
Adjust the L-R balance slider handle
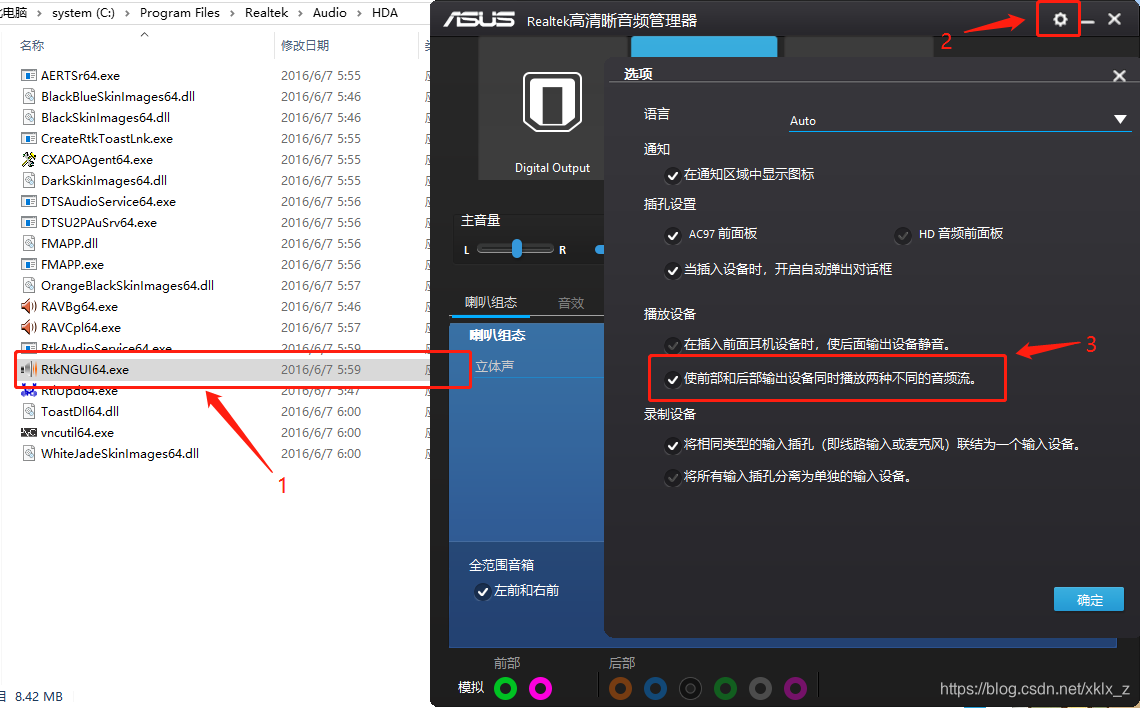point(516,249)
